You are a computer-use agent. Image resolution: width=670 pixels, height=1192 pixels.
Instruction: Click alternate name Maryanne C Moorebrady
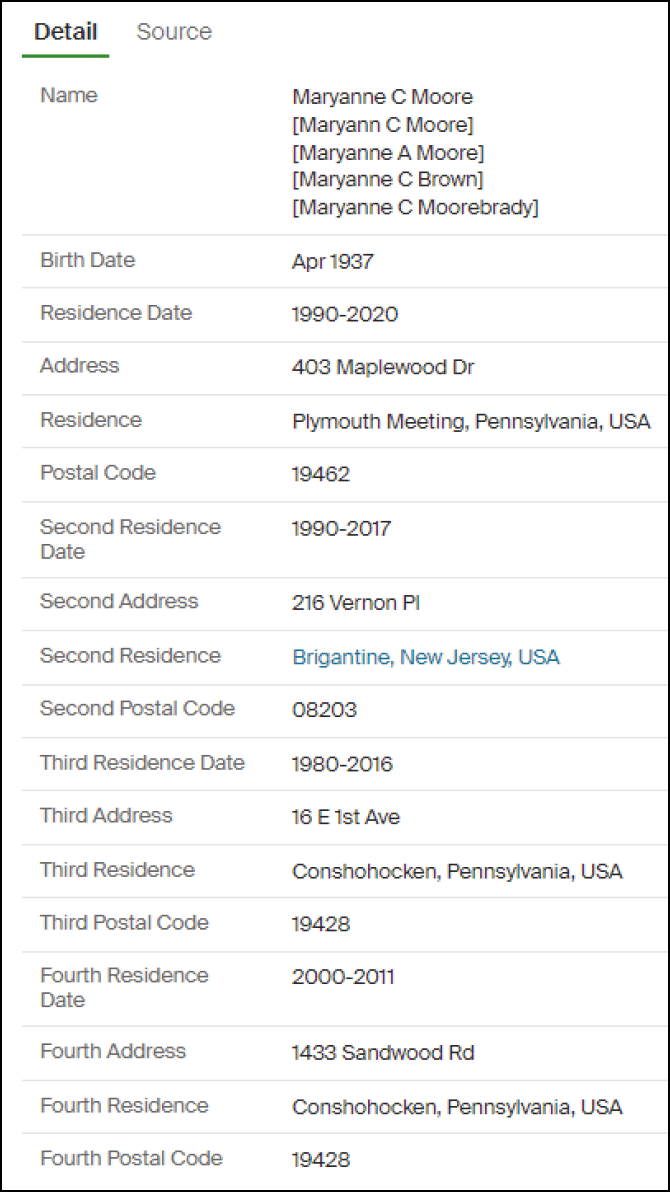click(x=415, y=208)
